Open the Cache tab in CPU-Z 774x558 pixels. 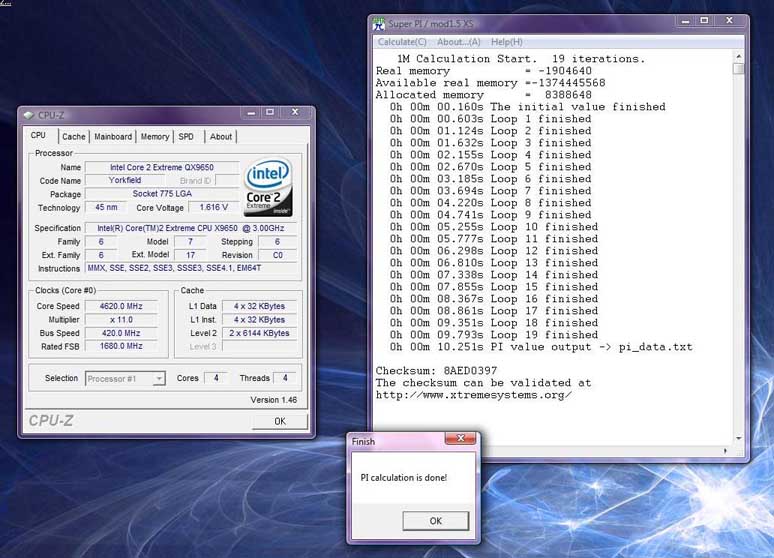coord(74,137)
